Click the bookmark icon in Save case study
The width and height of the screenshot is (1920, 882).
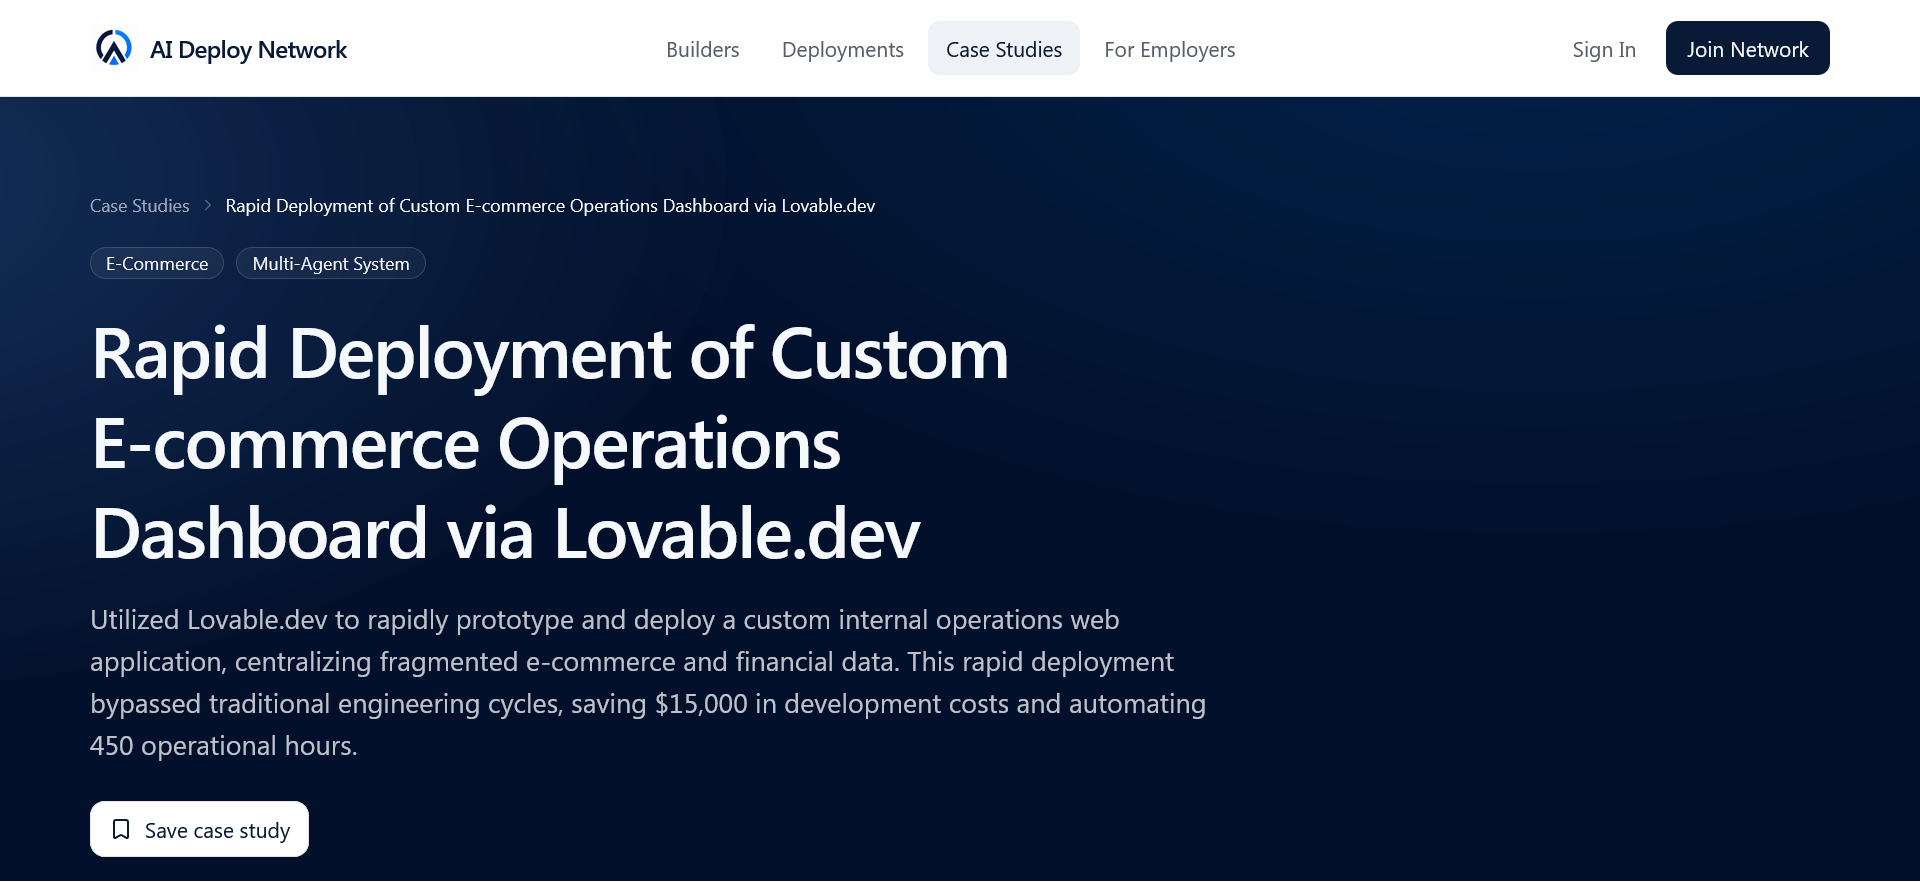[121, 829]
